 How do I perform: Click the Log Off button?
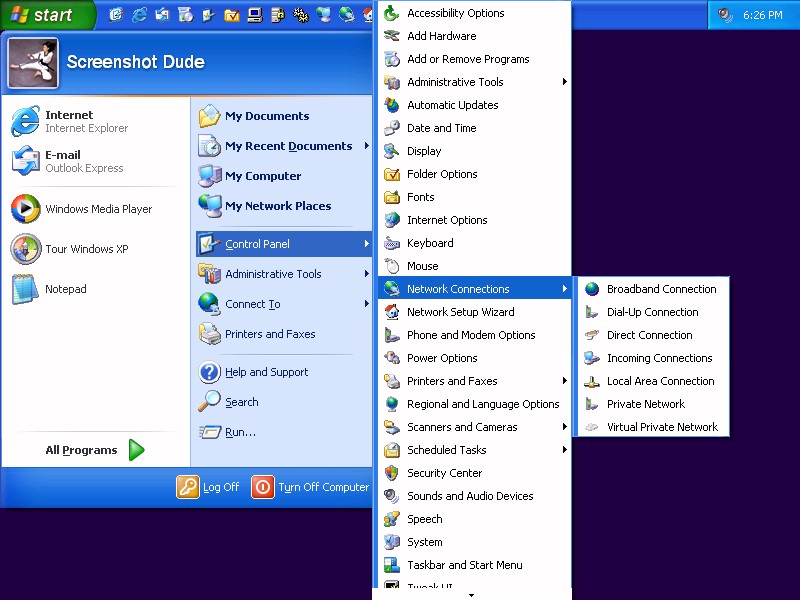pos(209,487)
